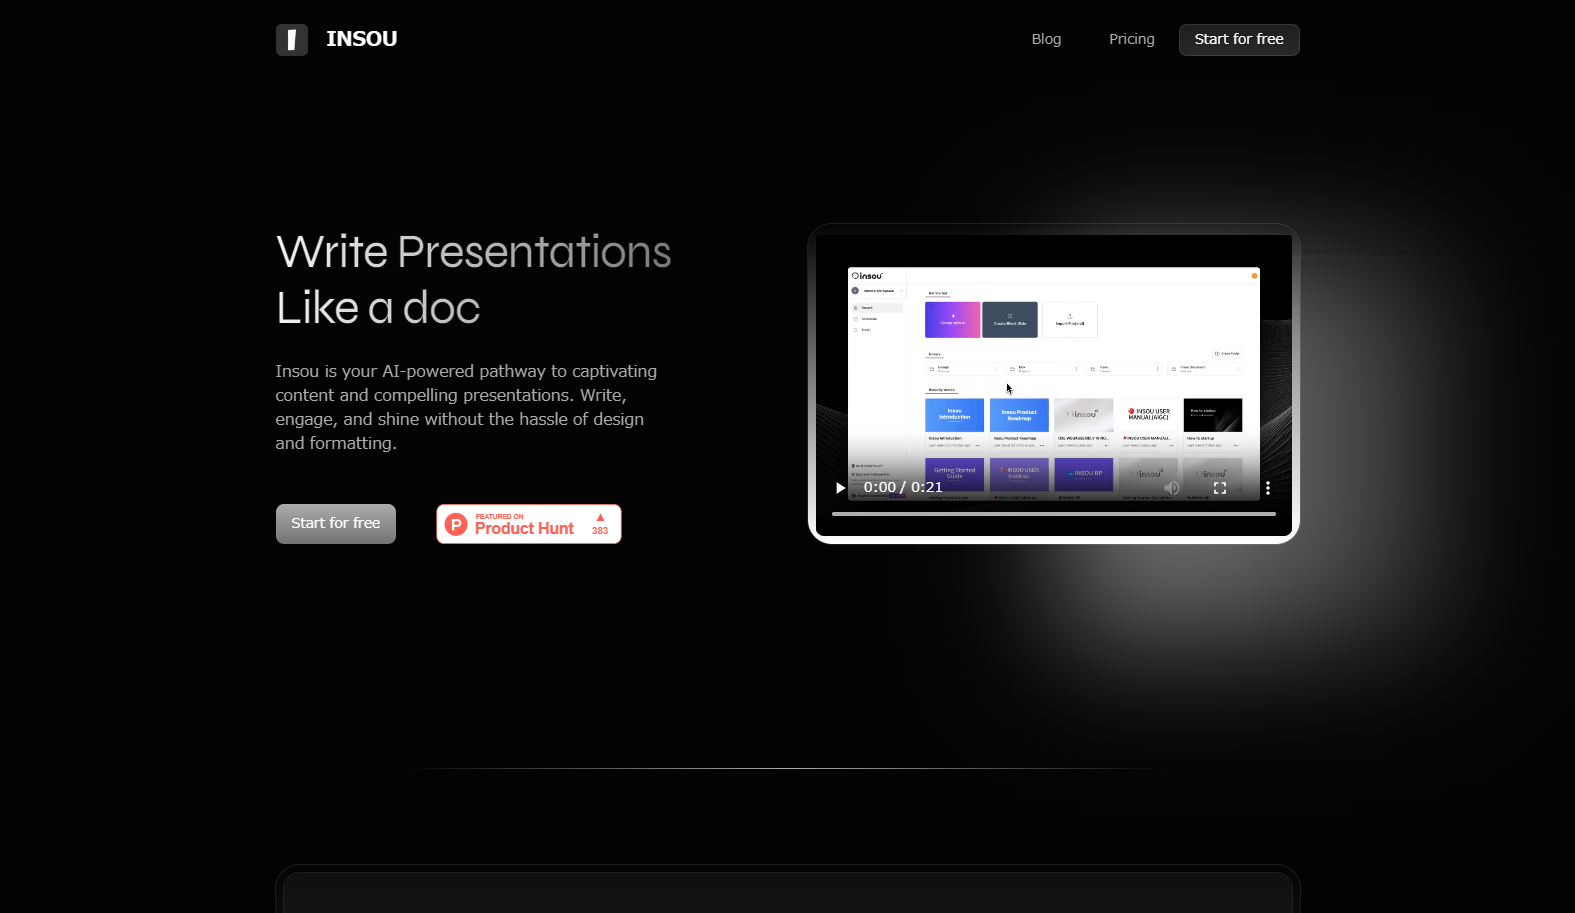The height and width of the screenshot is (913, 1575).
Task: Open the Blog page
Action: point(1046,39)
